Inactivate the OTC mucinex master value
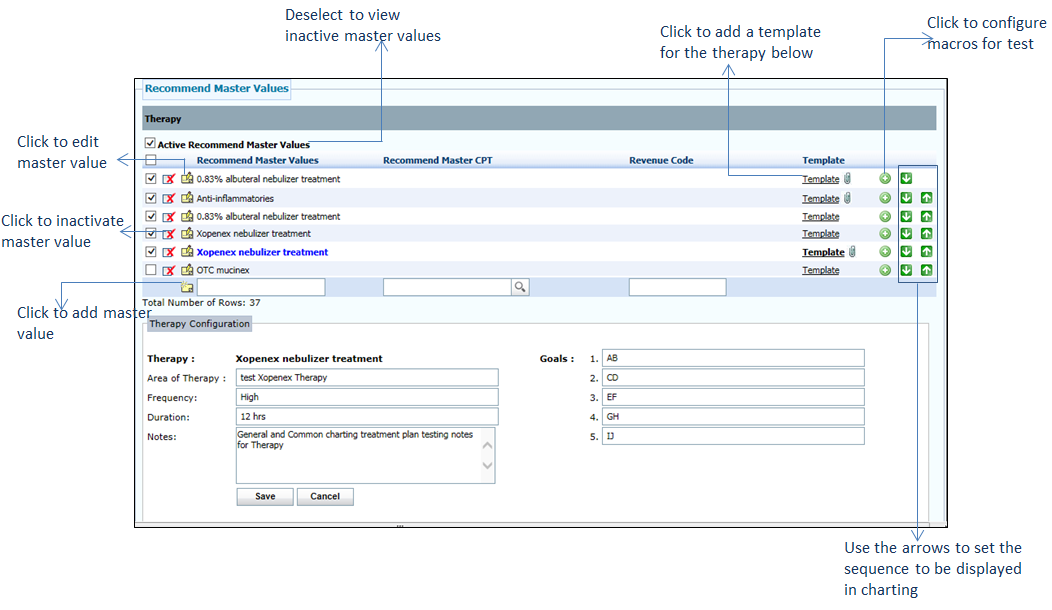 click(169, 270)
